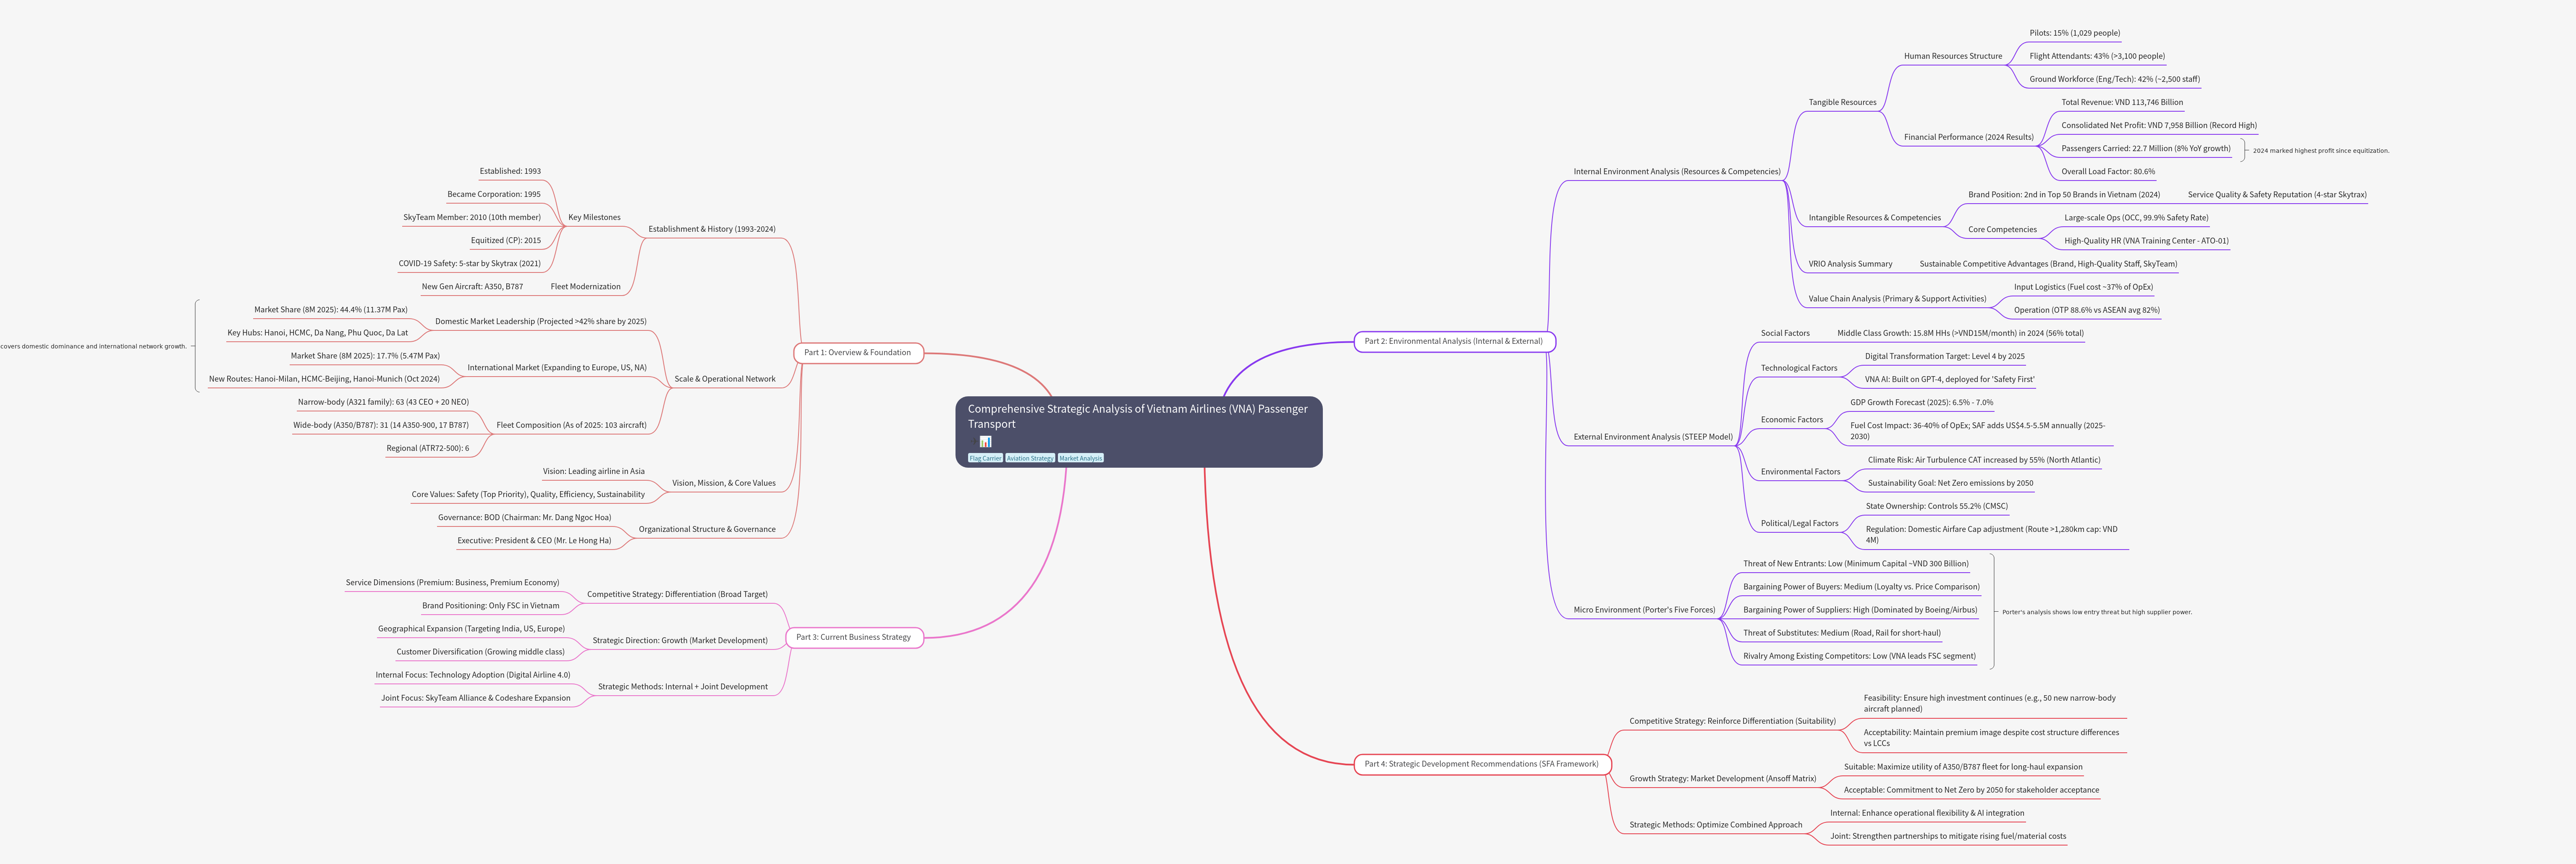The image size is (2576, 864).
Task: Click the Porter's analysis summary note
Action: pos(2096,612)
